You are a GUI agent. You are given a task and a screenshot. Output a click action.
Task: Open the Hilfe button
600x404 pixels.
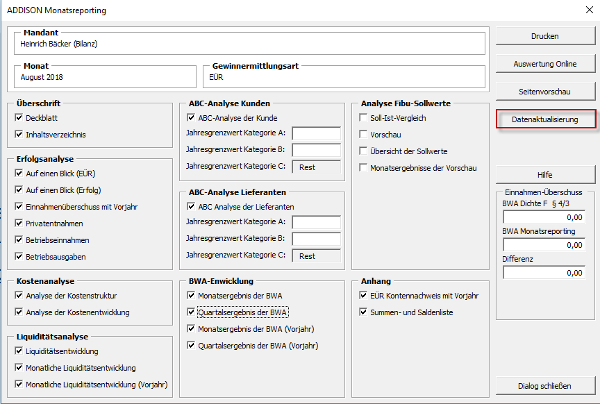click(x=545, y=175)
